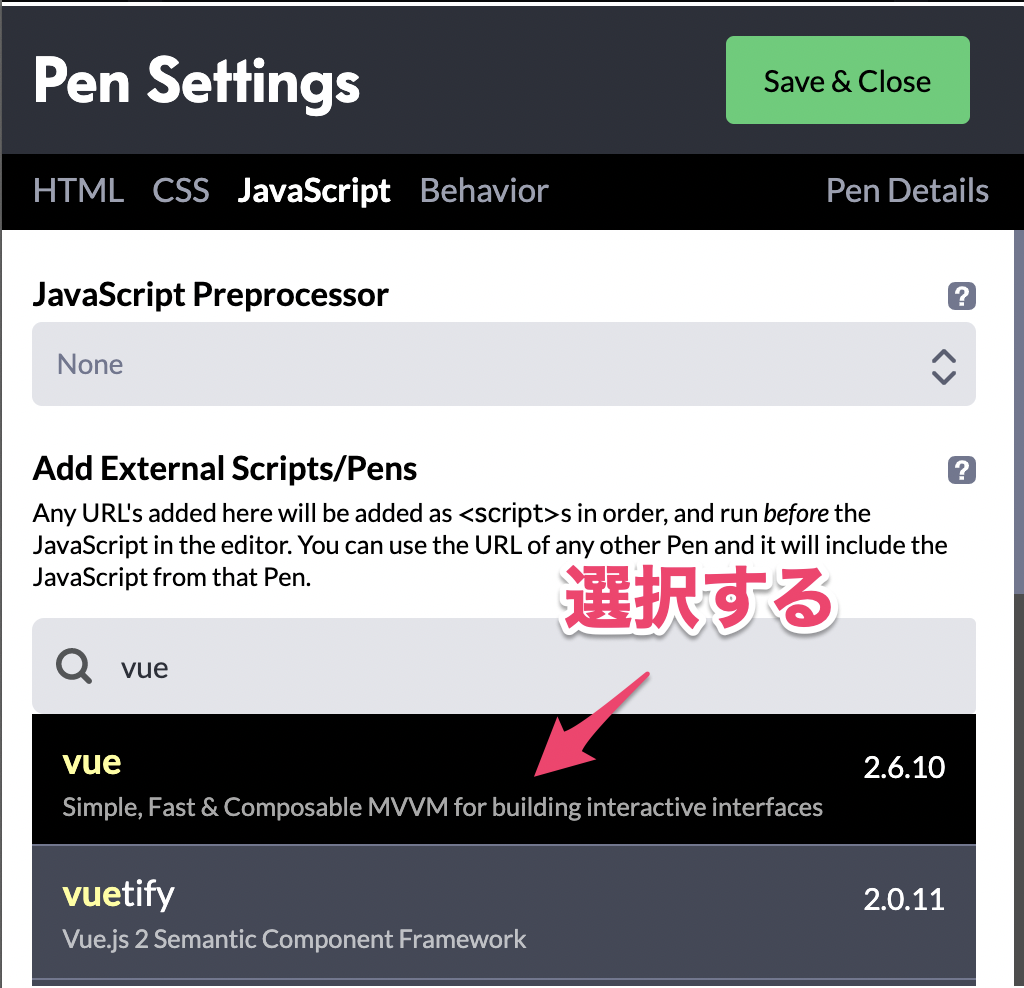Click version 2.0.11 on the vuetify result
1024x988 pixels.
904,898
